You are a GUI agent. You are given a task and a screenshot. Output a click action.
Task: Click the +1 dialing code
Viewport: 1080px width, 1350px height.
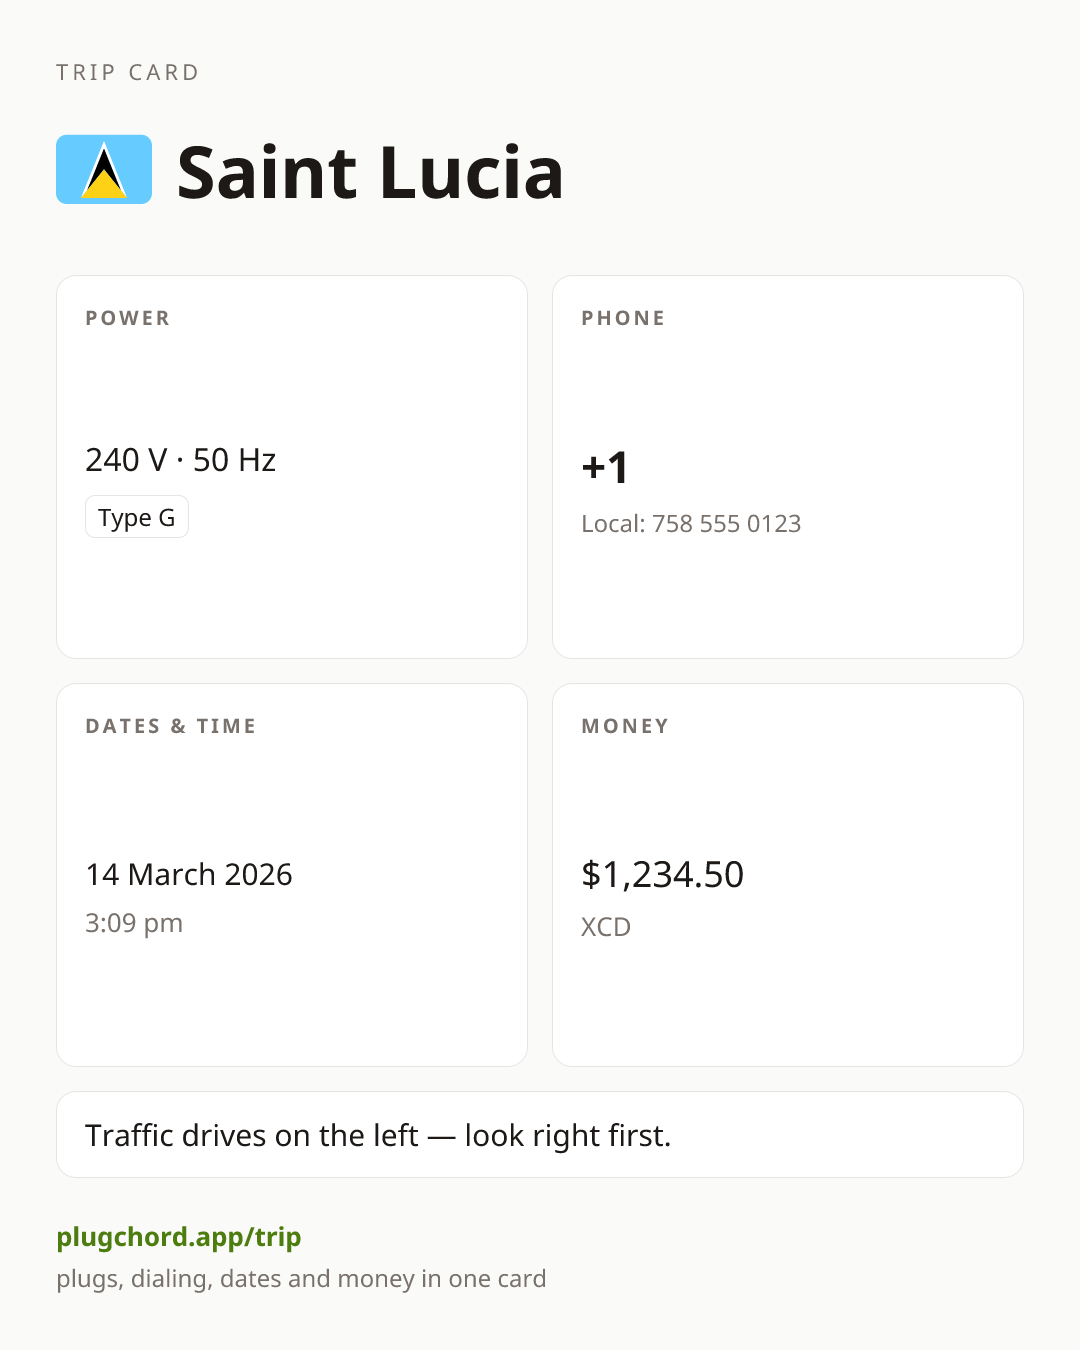(605, 467)
